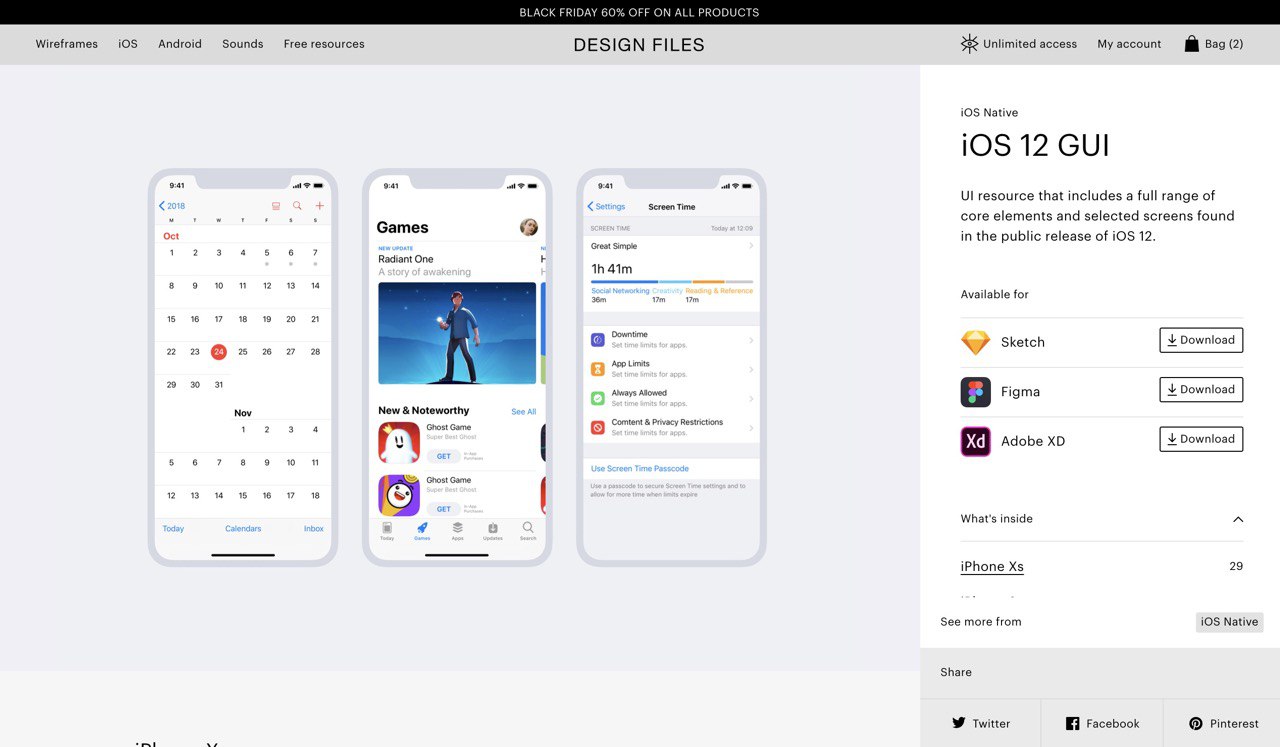This screenshot has height=747, width=1280.
Task: Click the Screen Time usage bar
Action: (672, 282)
